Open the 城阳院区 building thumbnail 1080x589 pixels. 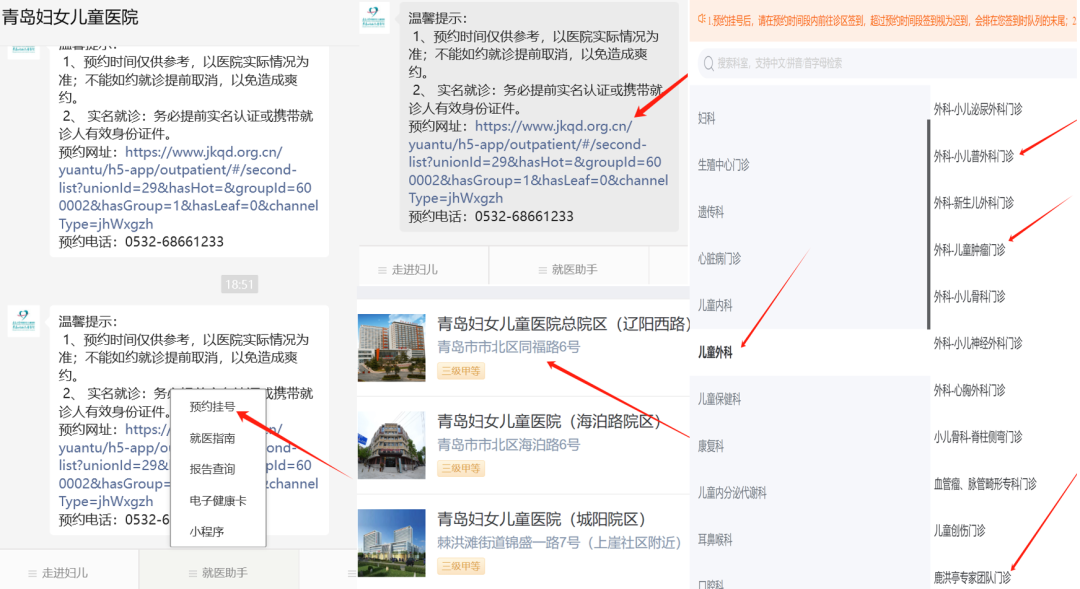(x=391, y=543)
